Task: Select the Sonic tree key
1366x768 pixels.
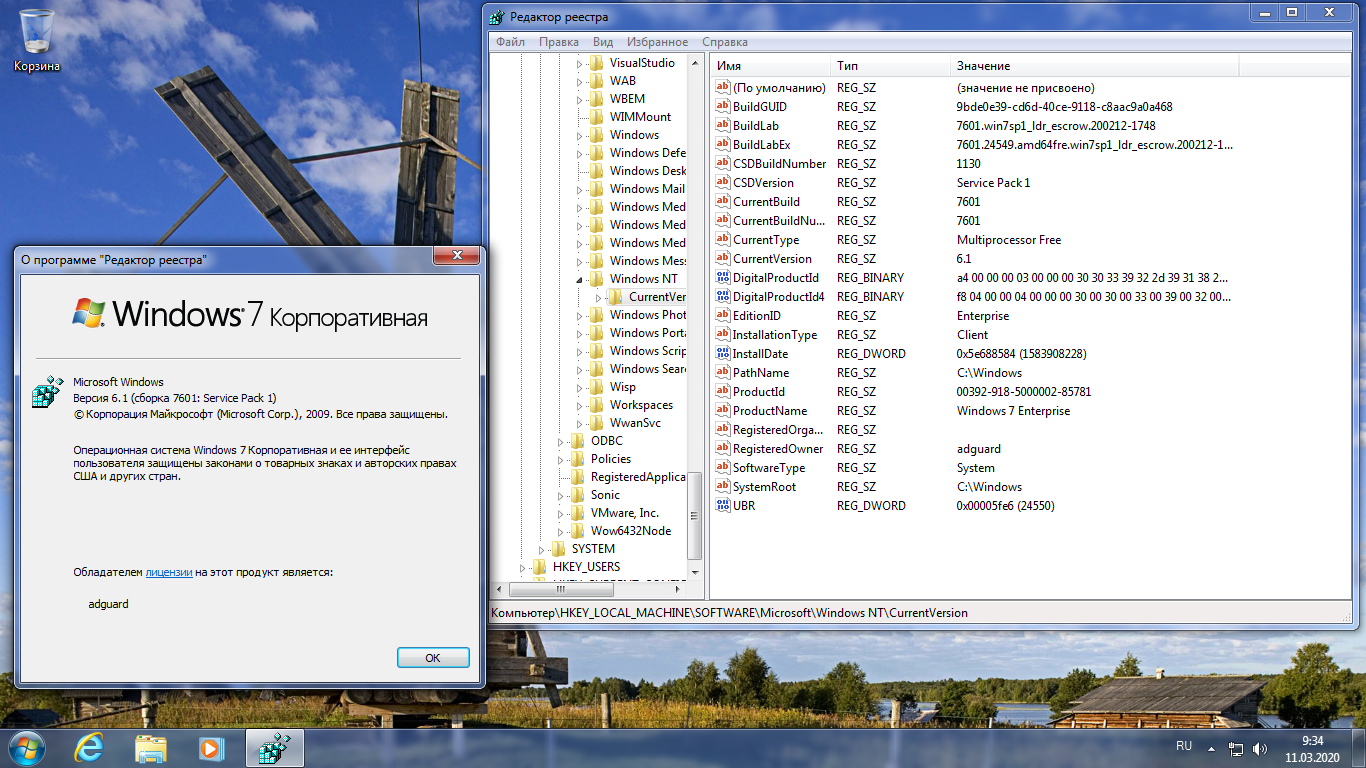Action: click(x=605, y=495)
